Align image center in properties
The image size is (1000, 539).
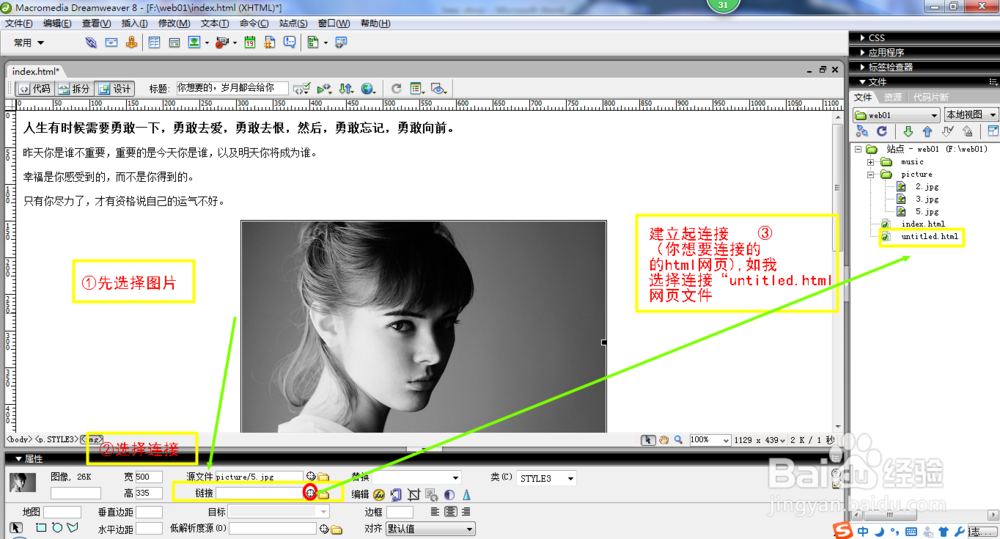451,512
